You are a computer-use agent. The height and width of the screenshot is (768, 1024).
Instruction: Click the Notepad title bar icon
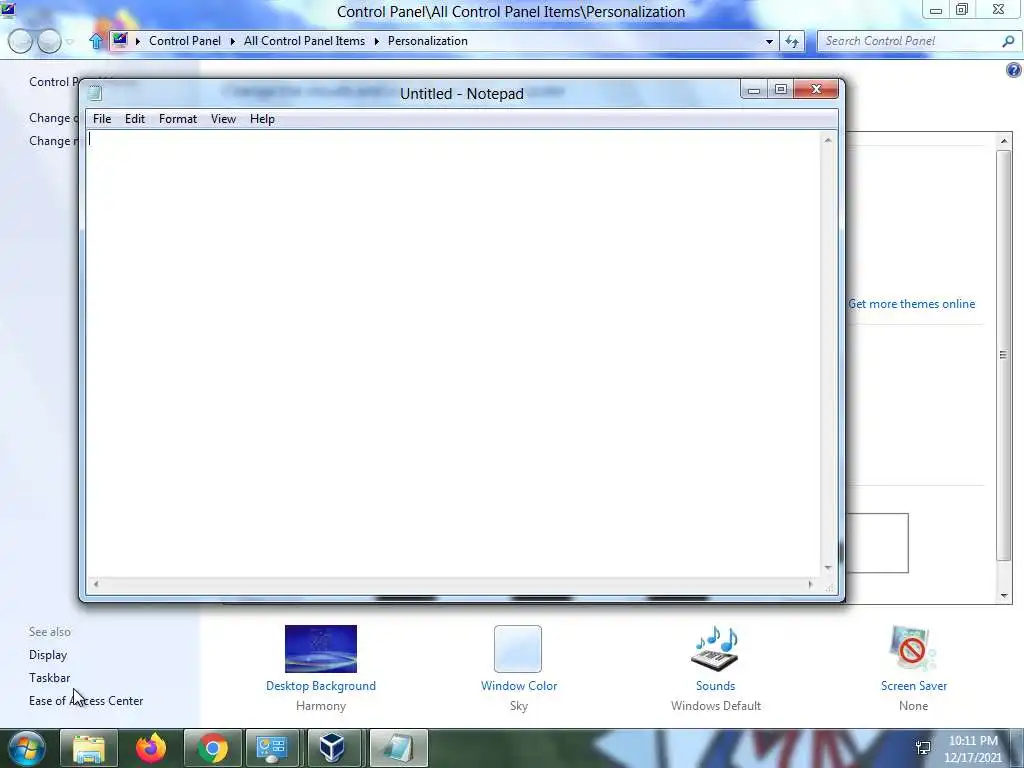coord(95,93)
